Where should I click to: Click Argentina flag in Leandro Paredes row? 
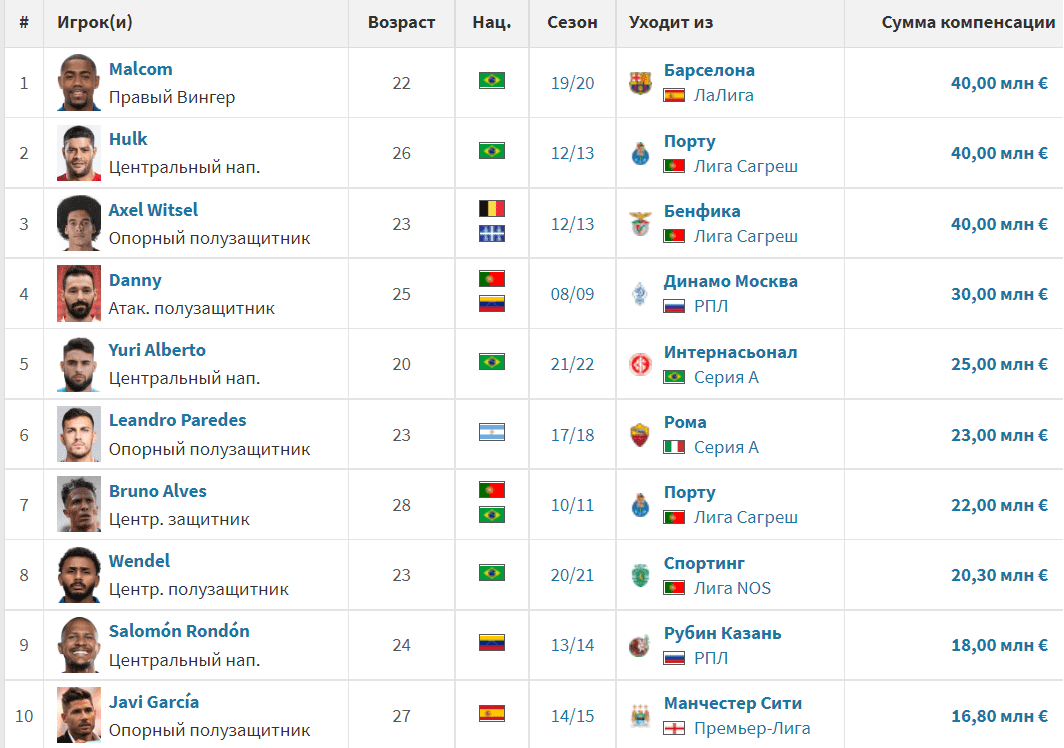click(492, 432)
